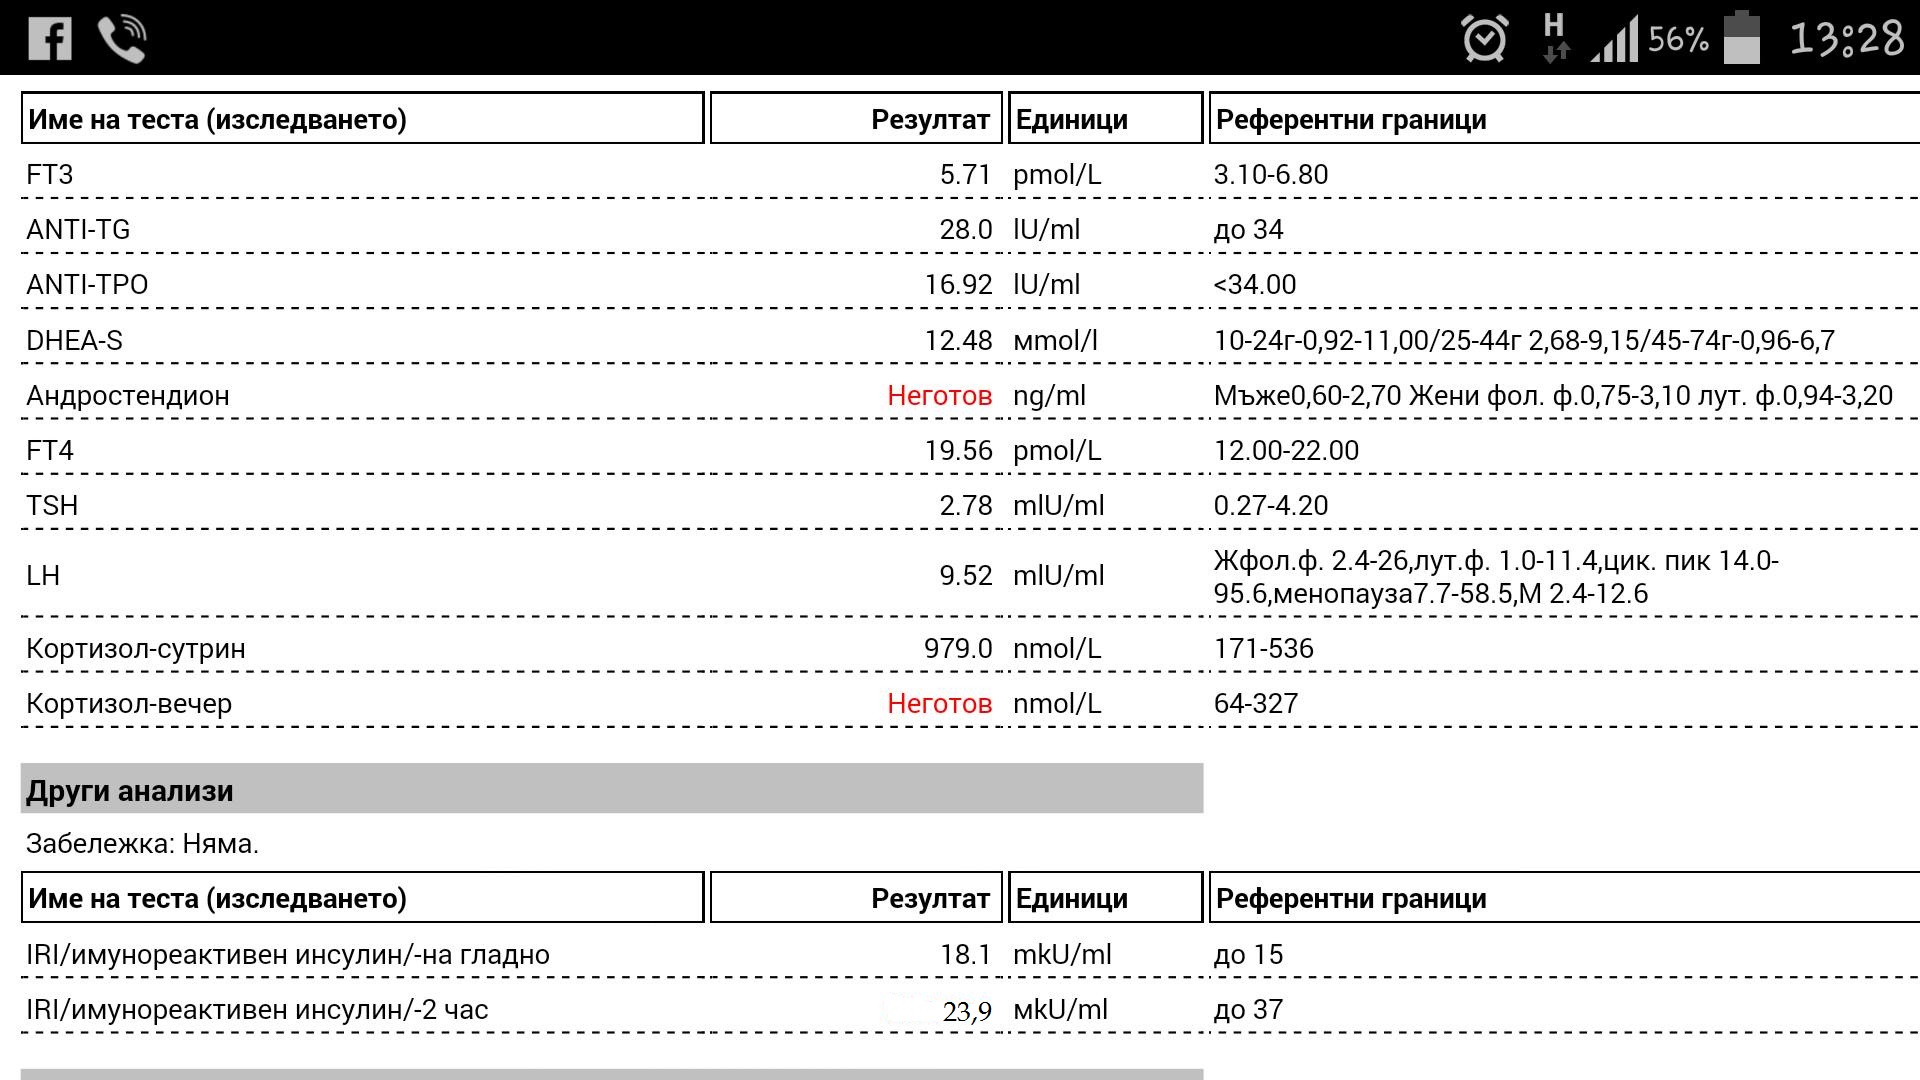Select LH result 9.52

pyautogui.click(x=965, y=576)
